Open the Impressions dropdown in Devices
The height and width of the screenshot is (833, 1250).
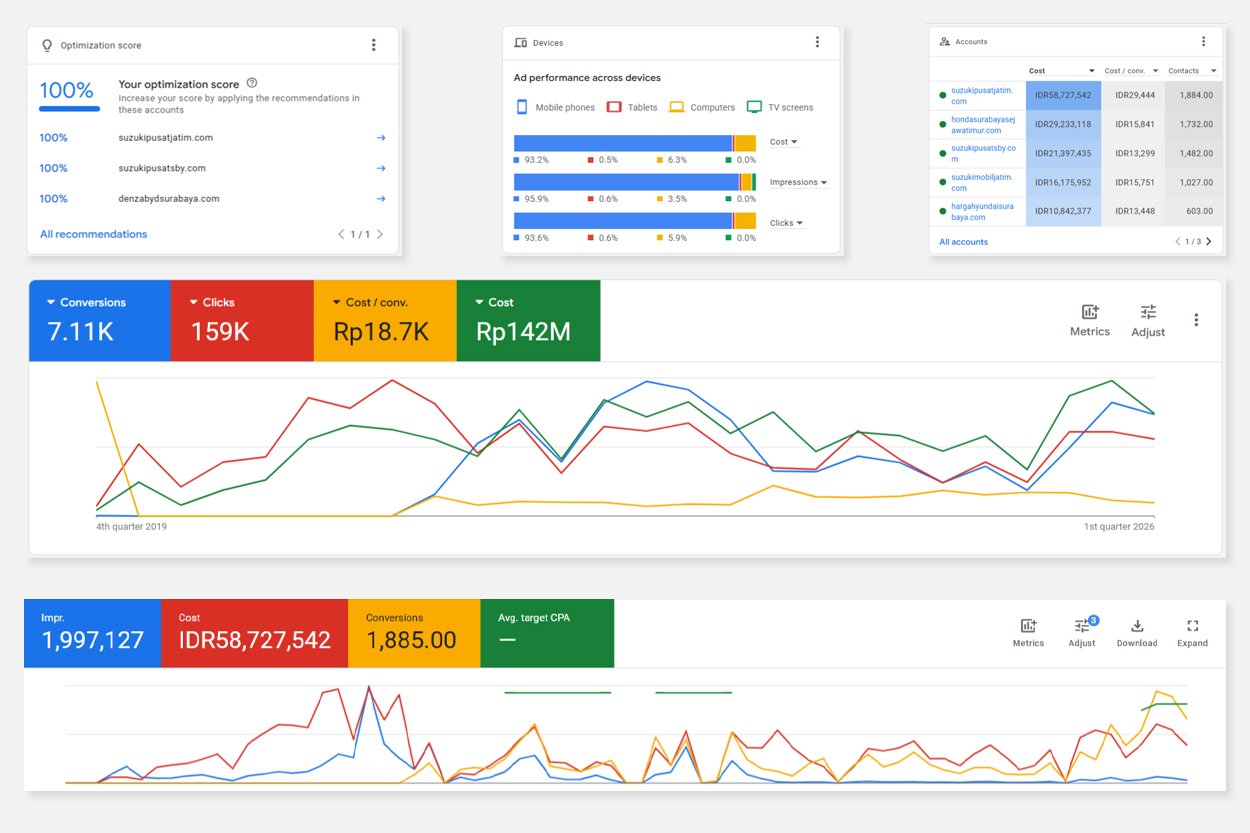(799, 182)
